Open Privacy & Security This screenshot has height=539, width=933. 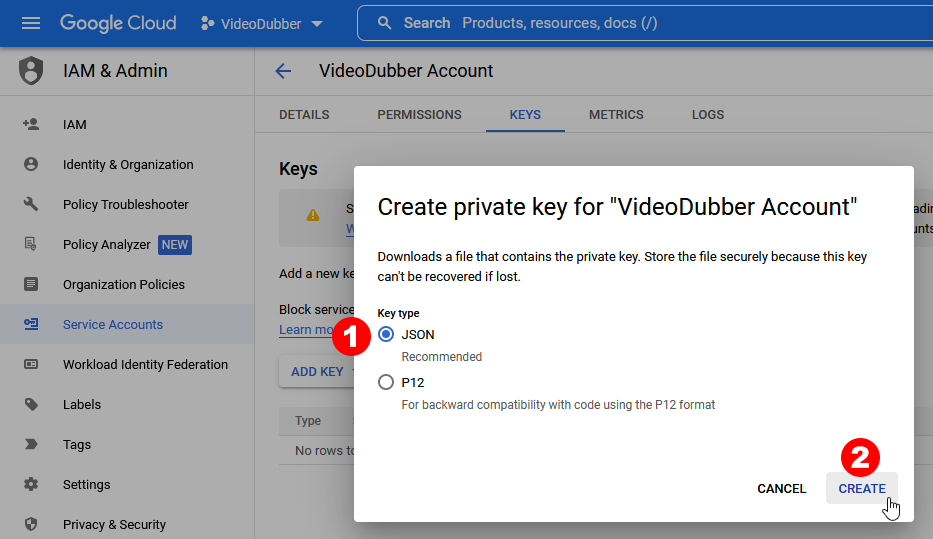pyautogui.click(x=114, y=525)
